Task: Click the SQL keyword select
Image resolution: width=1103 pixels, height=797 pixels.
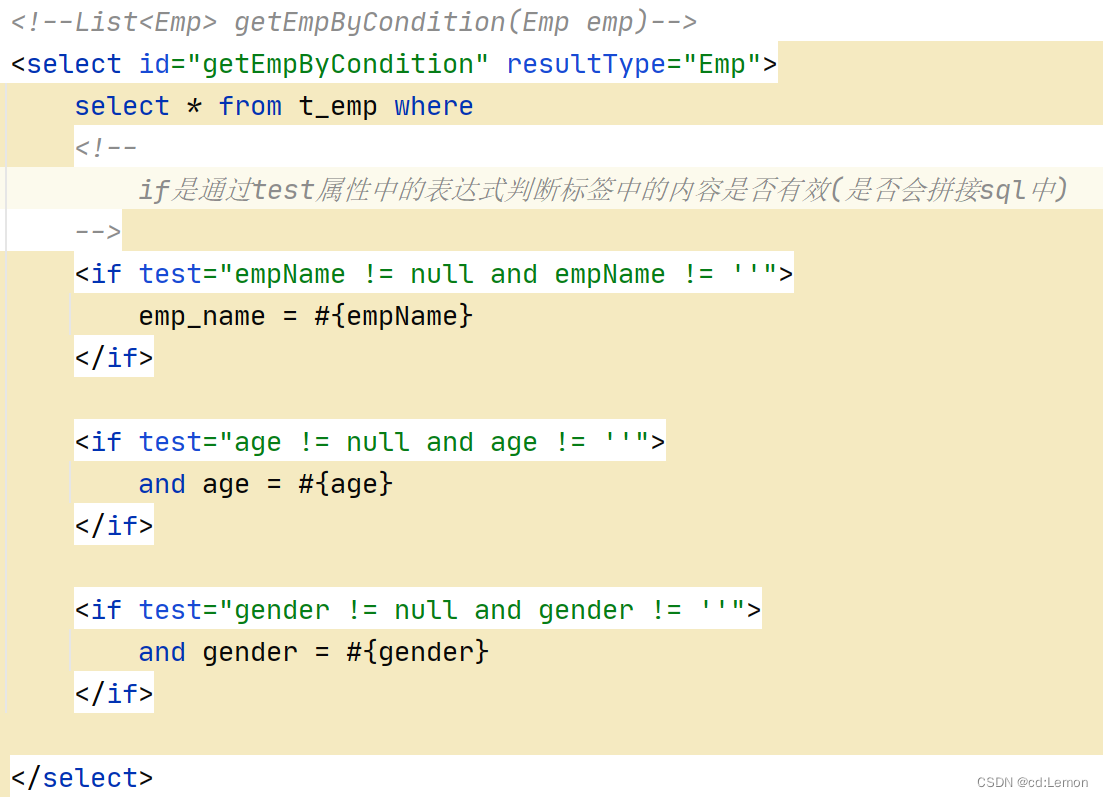Action: coord(122,106)
